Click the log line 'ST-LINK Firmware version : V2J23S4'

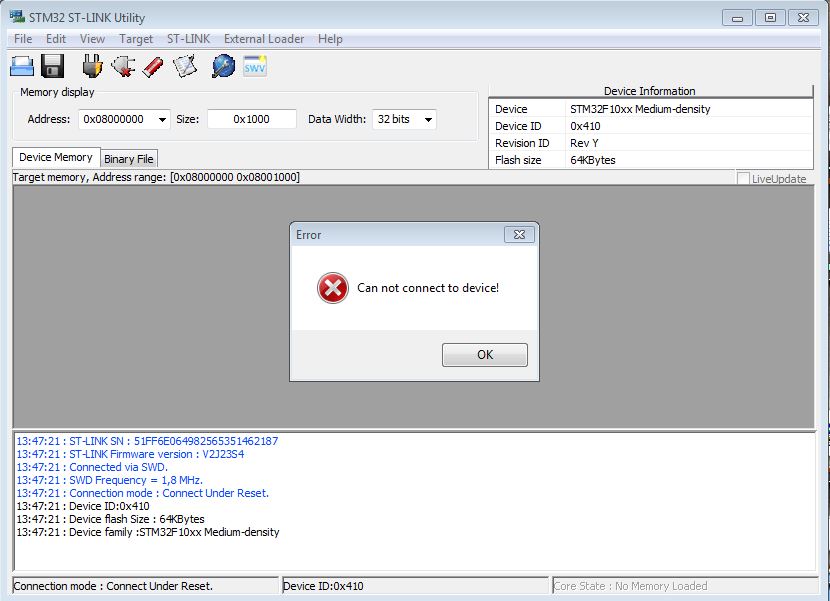130,454
